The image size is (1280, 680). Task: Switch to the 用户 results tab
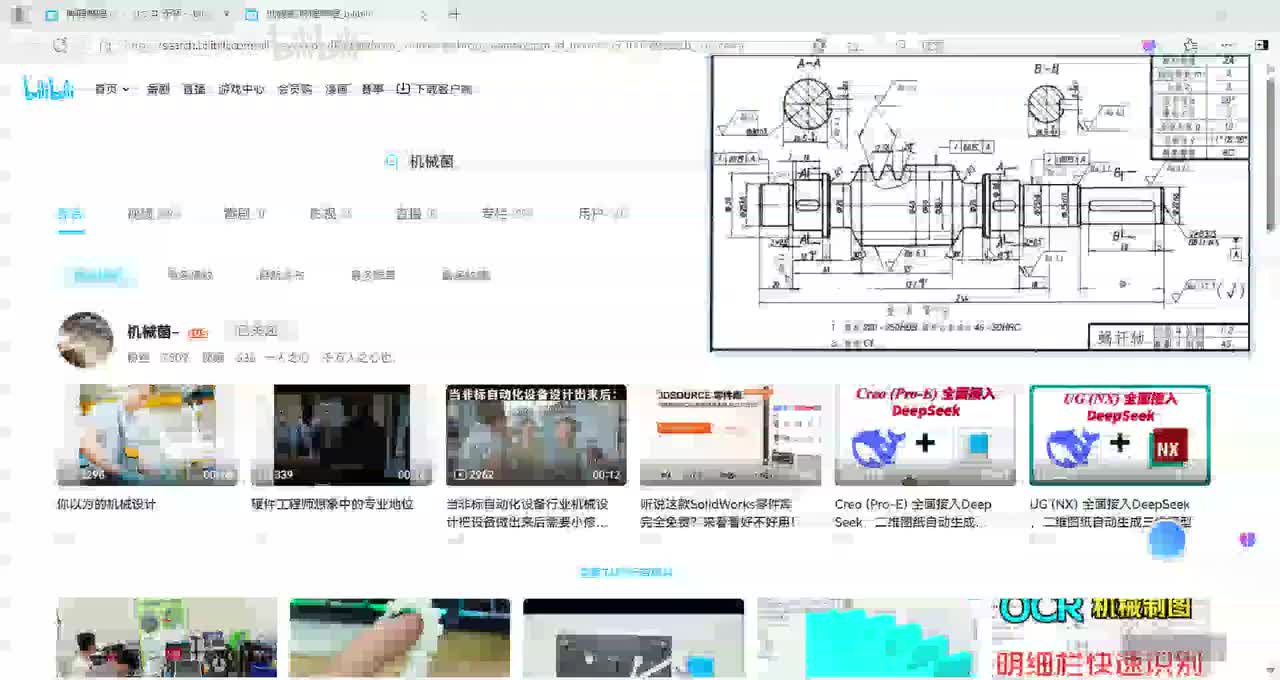(603, 213)
